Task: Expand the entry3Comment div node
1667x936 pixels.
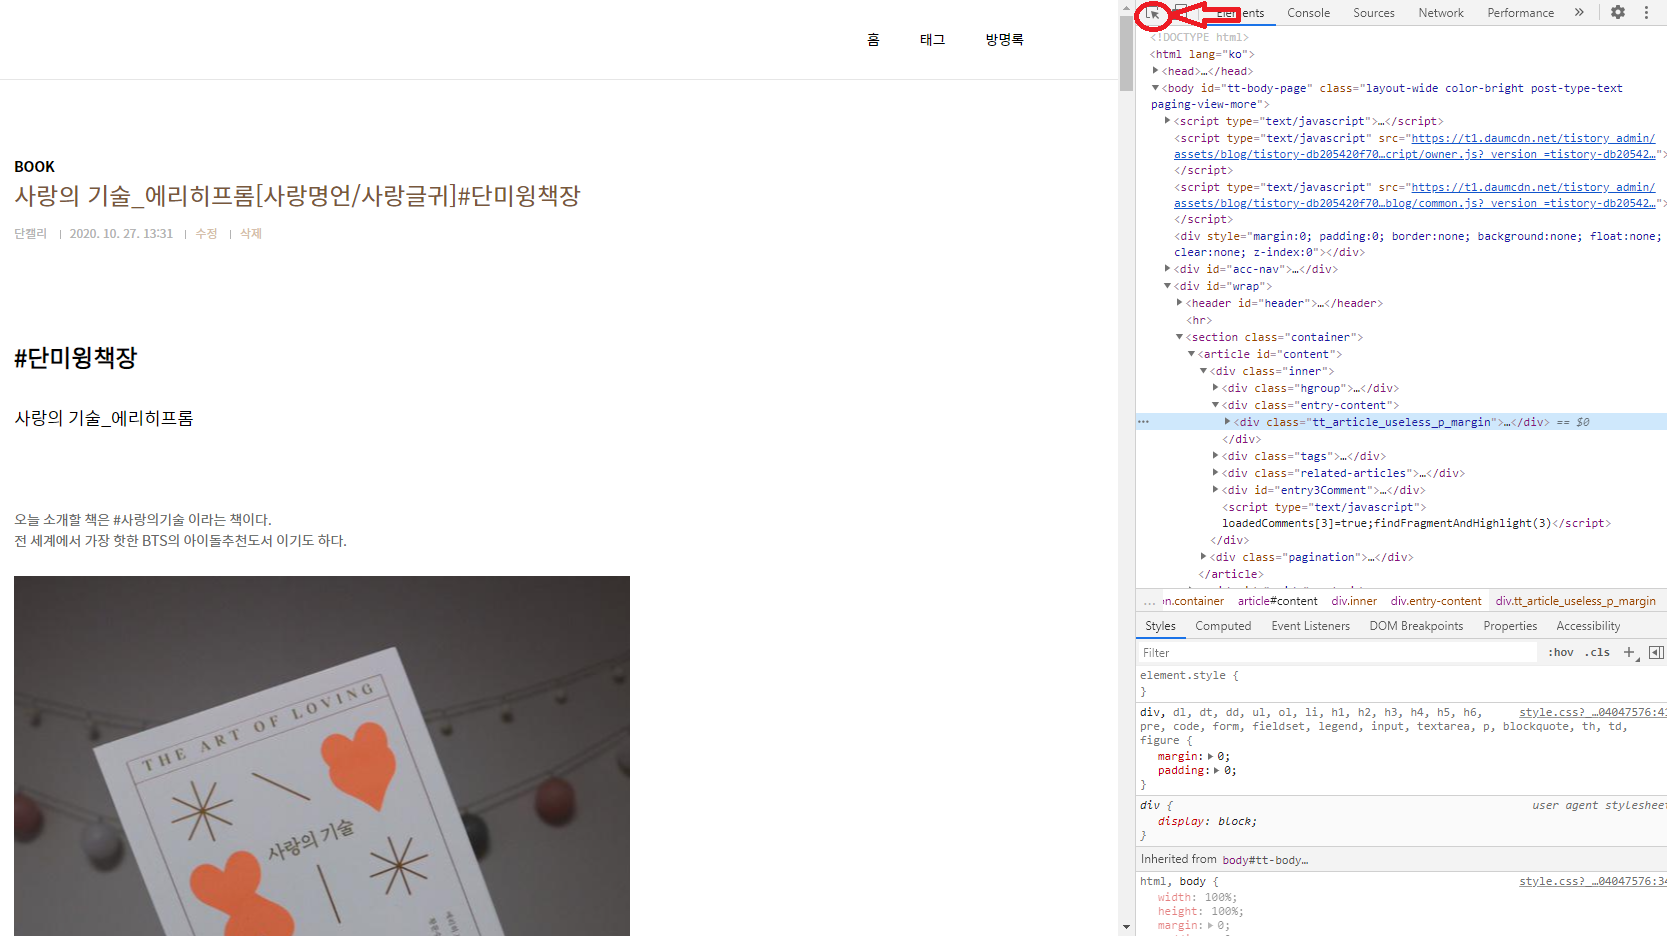Action: (1215, 490)
